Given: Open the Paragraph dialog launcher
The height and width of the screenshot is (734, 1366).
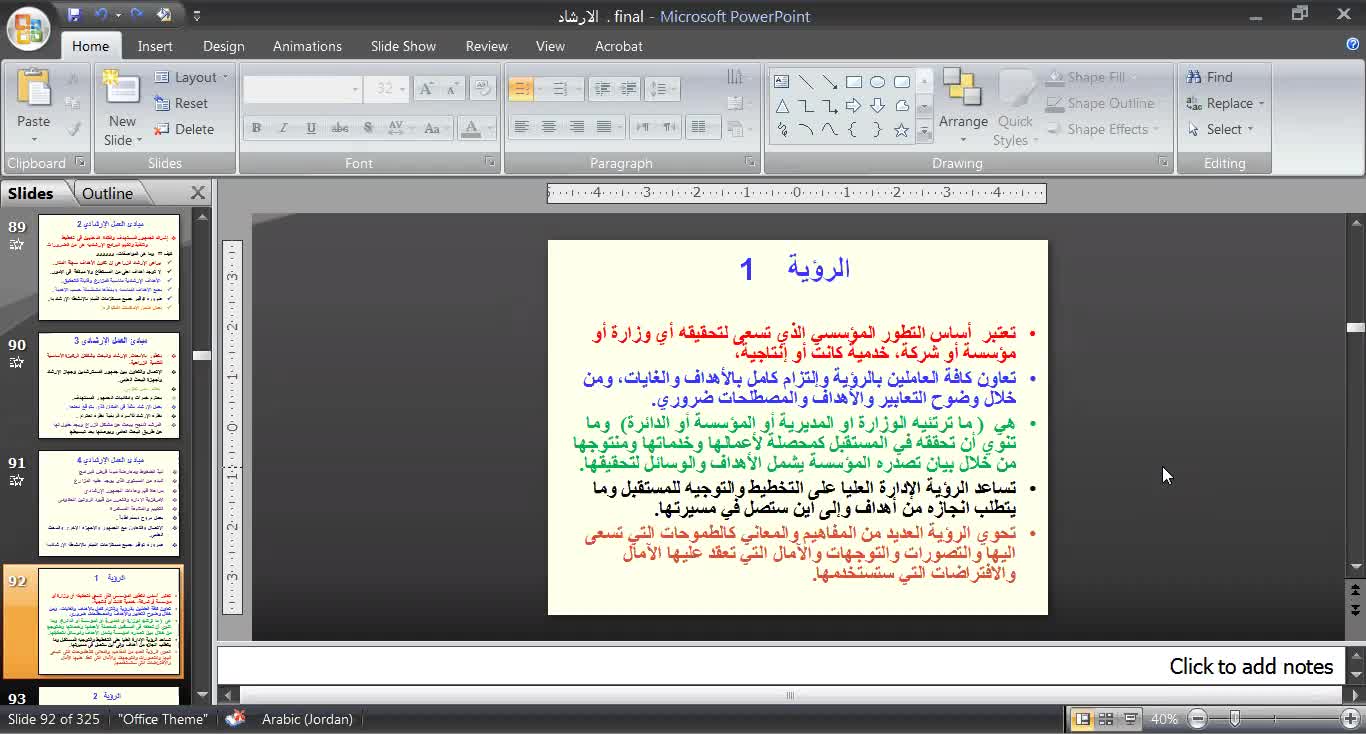Looking at the screenshot, I should pos(750,162).
